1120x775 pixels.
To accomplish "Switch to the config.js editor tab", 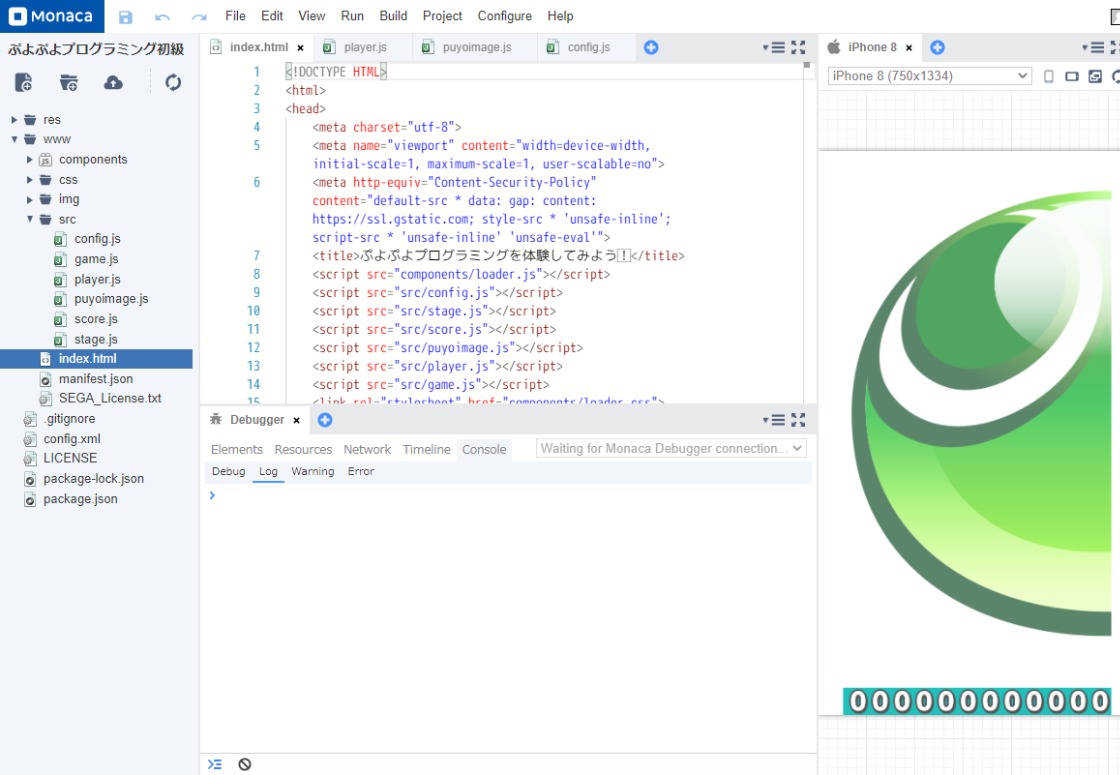I will click(x=586, y=47).
